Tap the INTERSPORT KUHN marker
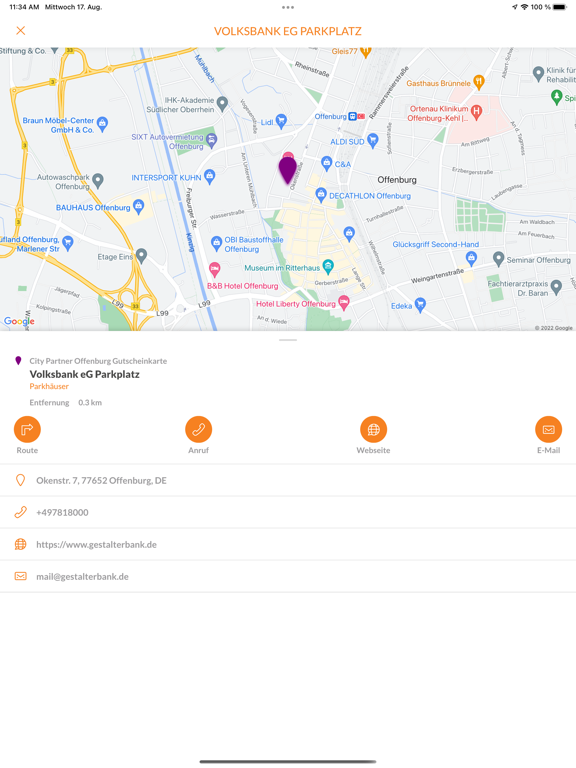 pyautogui.click(x=210, y=176)
